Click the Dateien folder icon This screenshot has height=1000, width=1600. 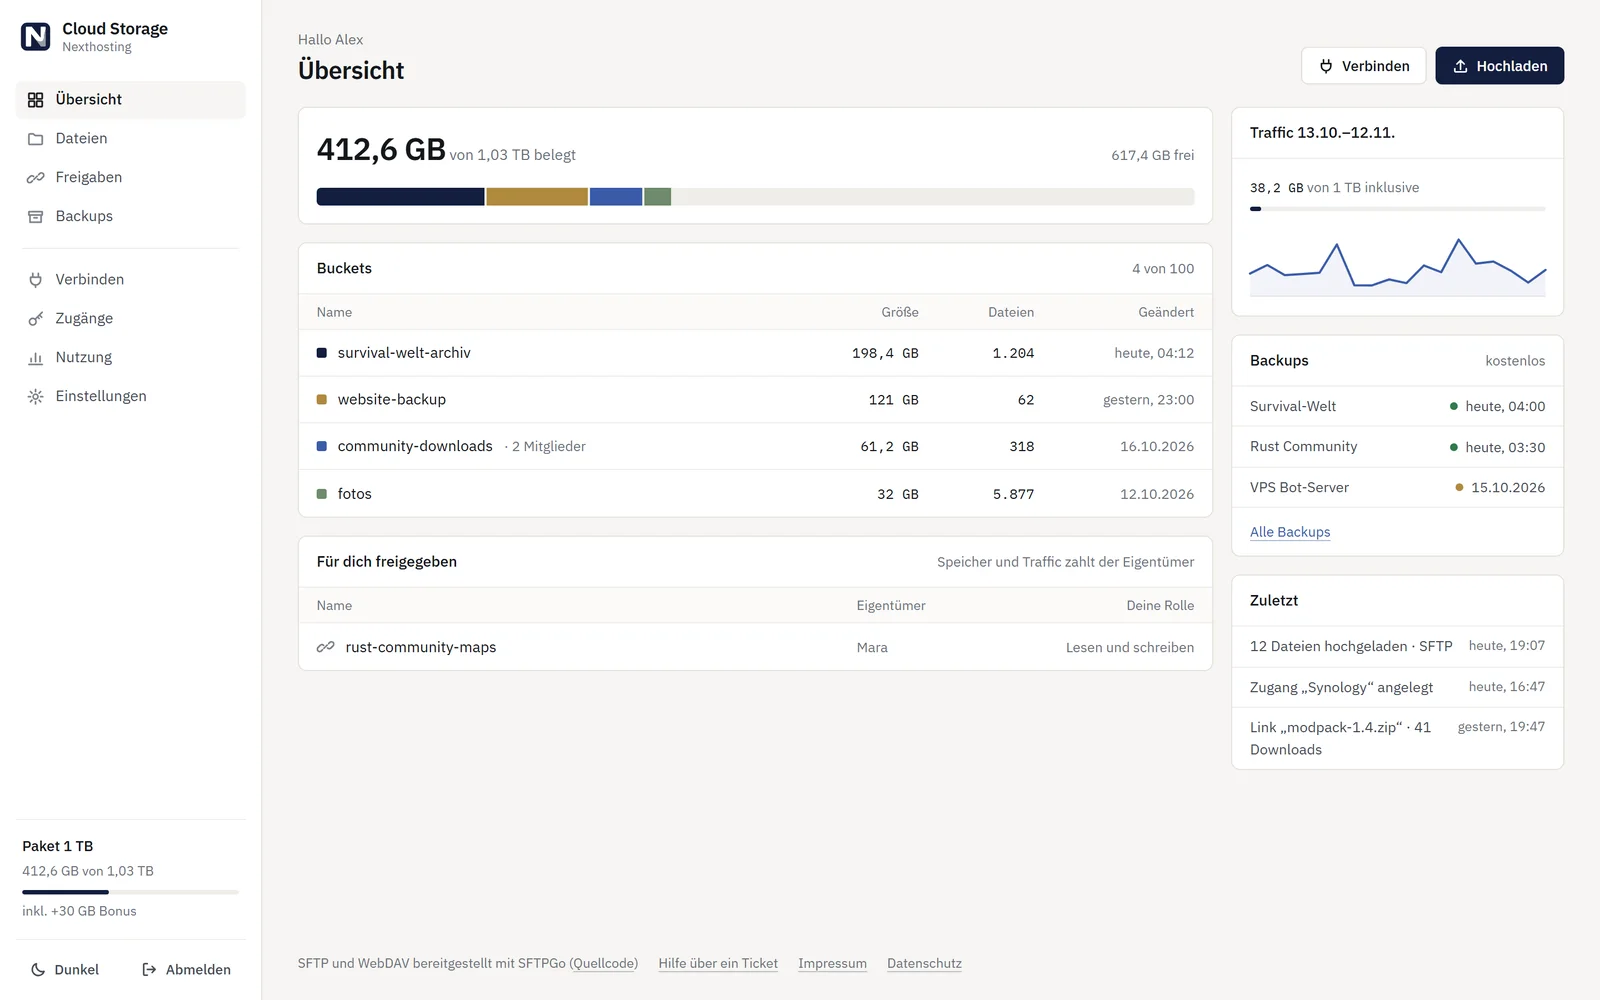(35, 139)
